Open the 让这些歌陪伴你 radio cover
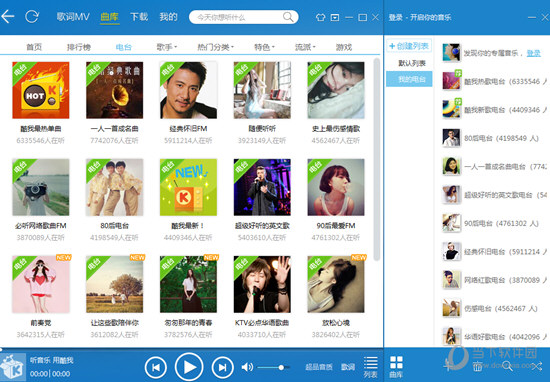The image size is (550, 382). tap(114, 284)
